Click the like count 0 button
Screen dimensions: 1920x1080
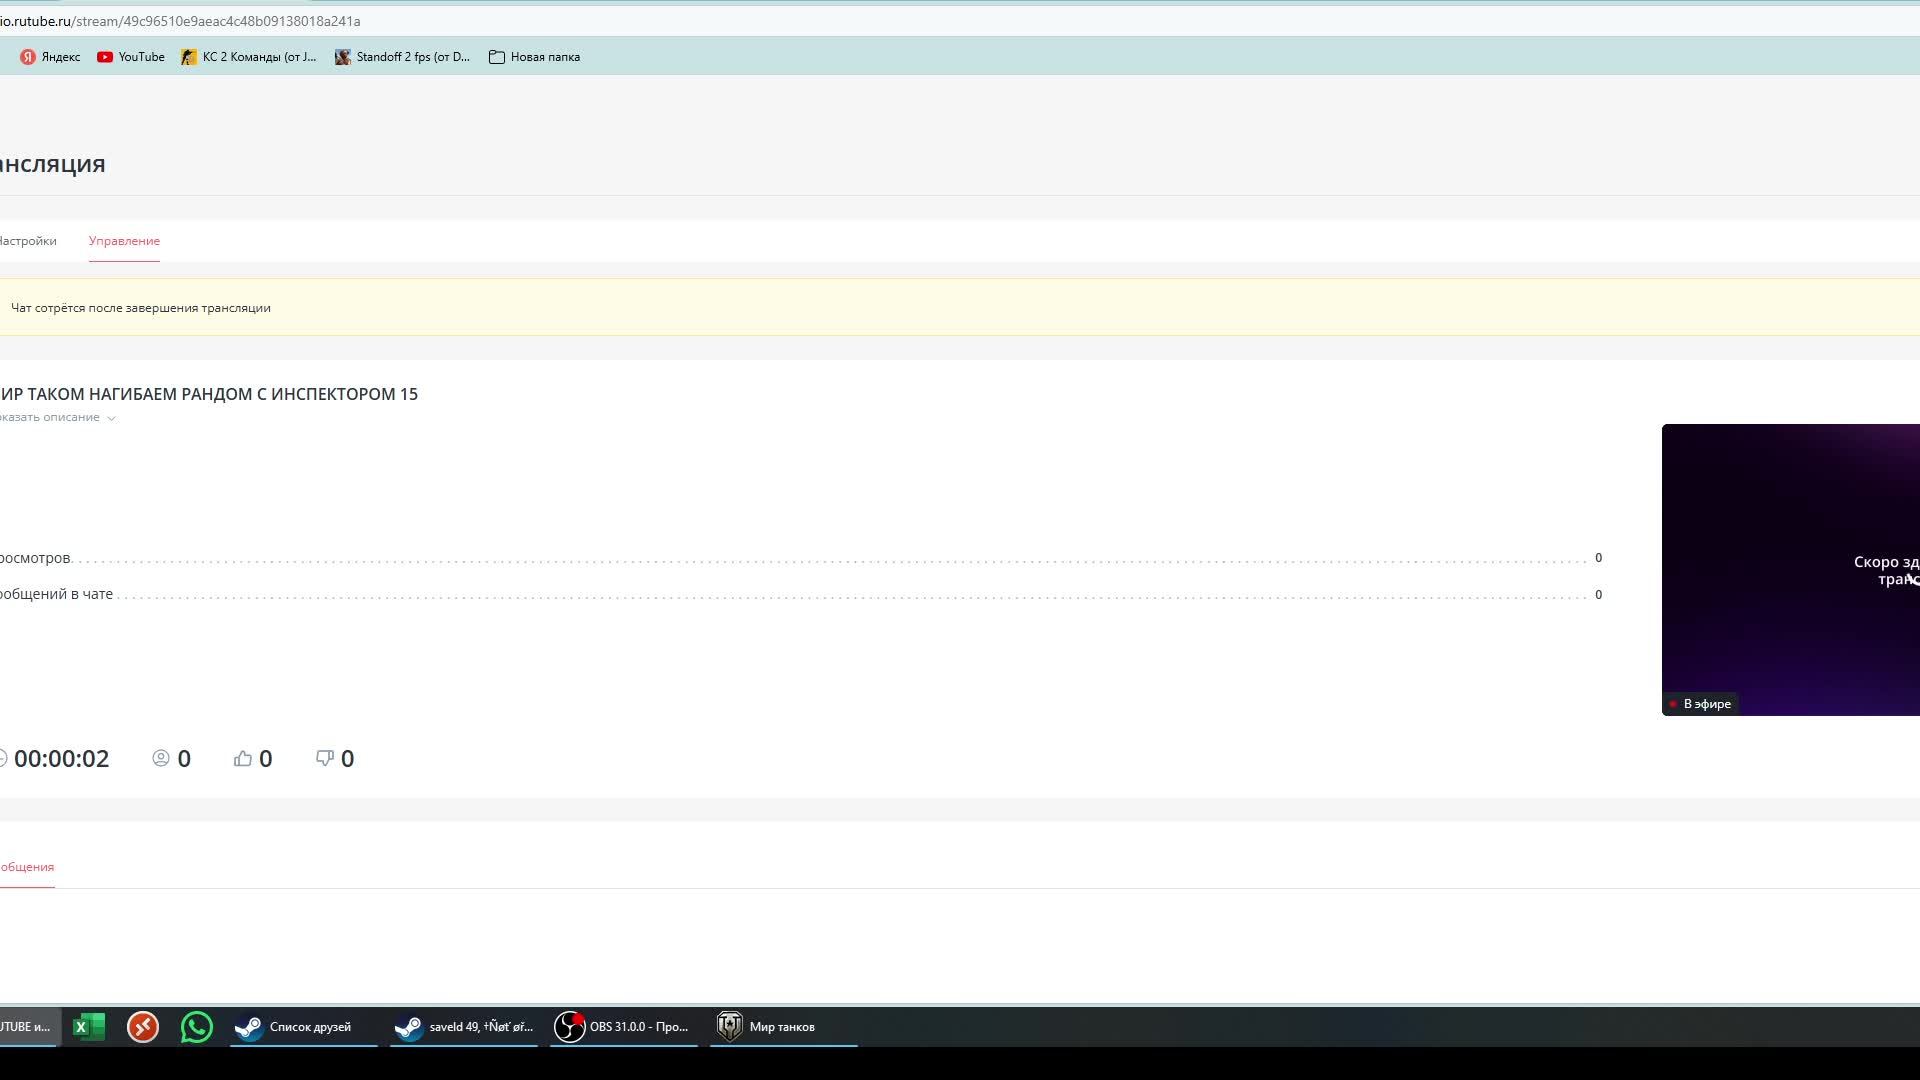coord(252,758)
